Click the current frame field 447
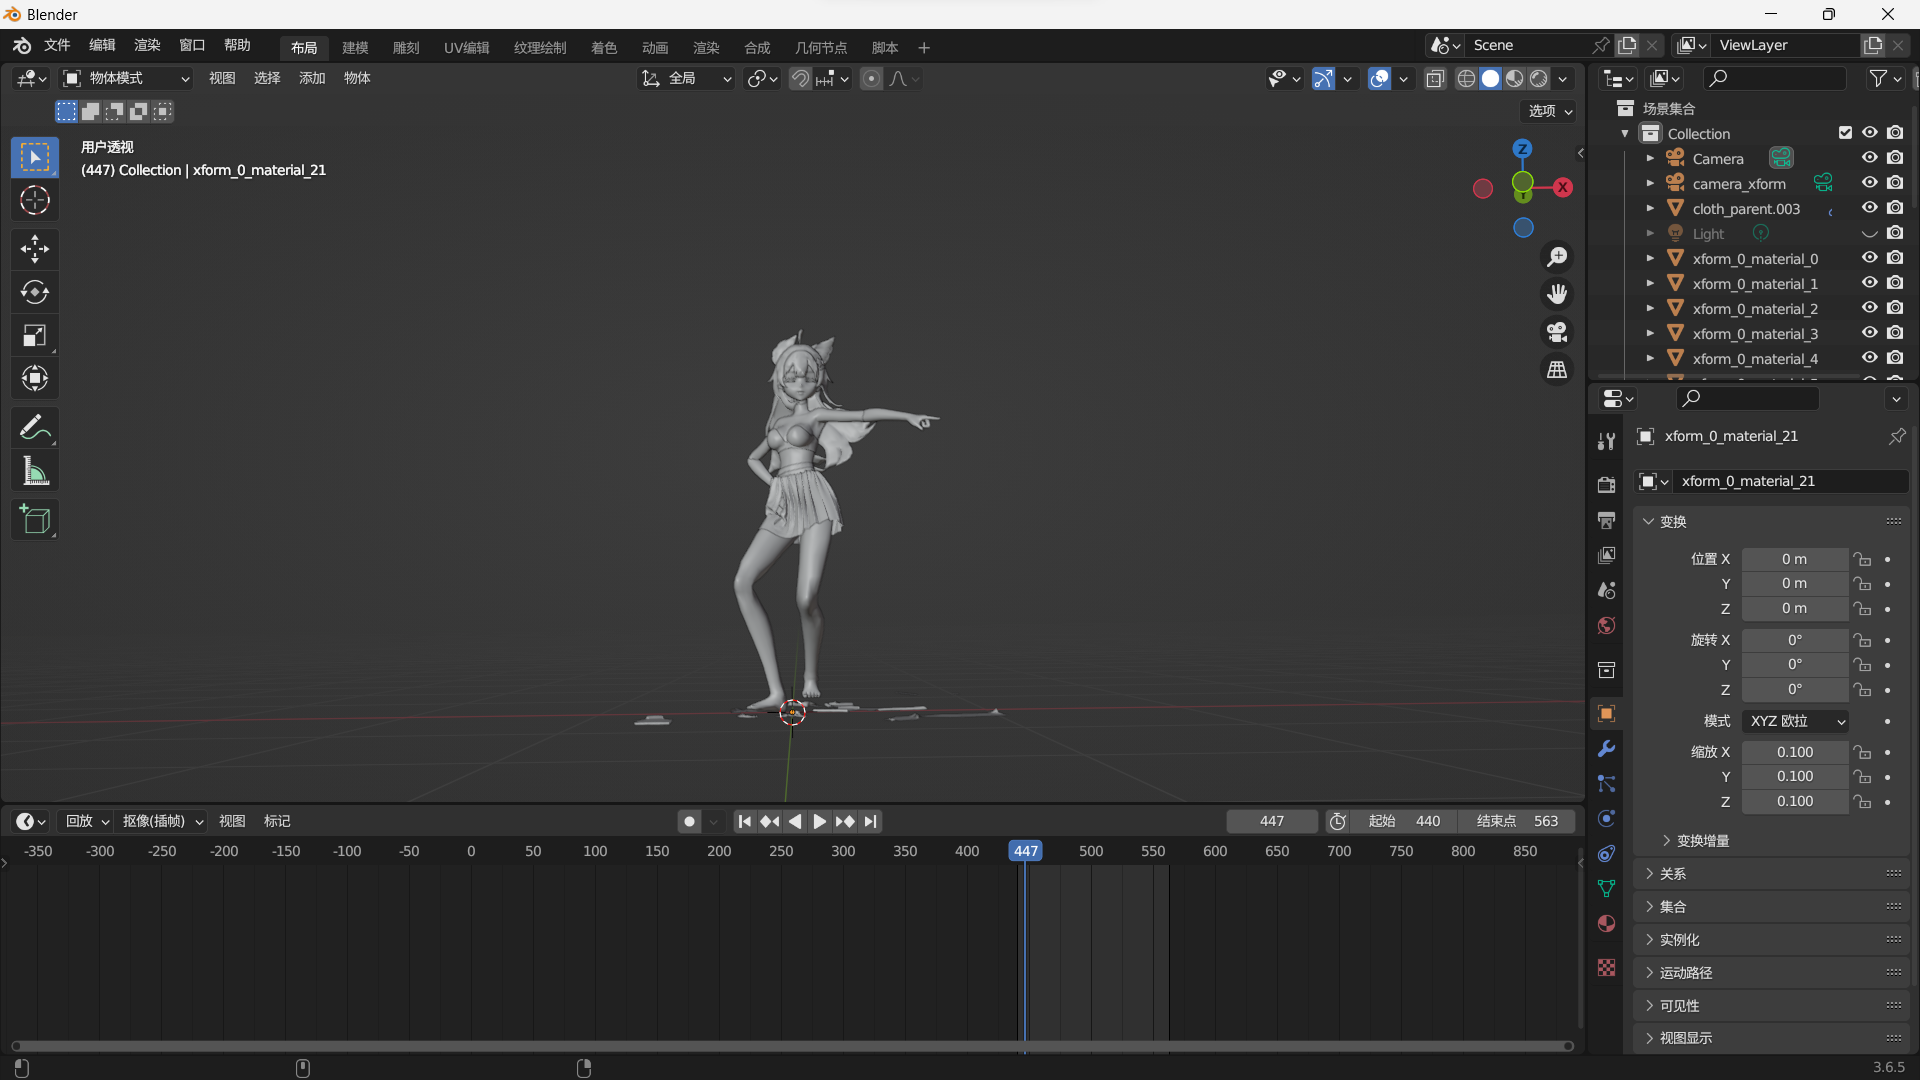Image resolution: width=1920 pixels, height=1080 pixels. (x=1272, y=822)
